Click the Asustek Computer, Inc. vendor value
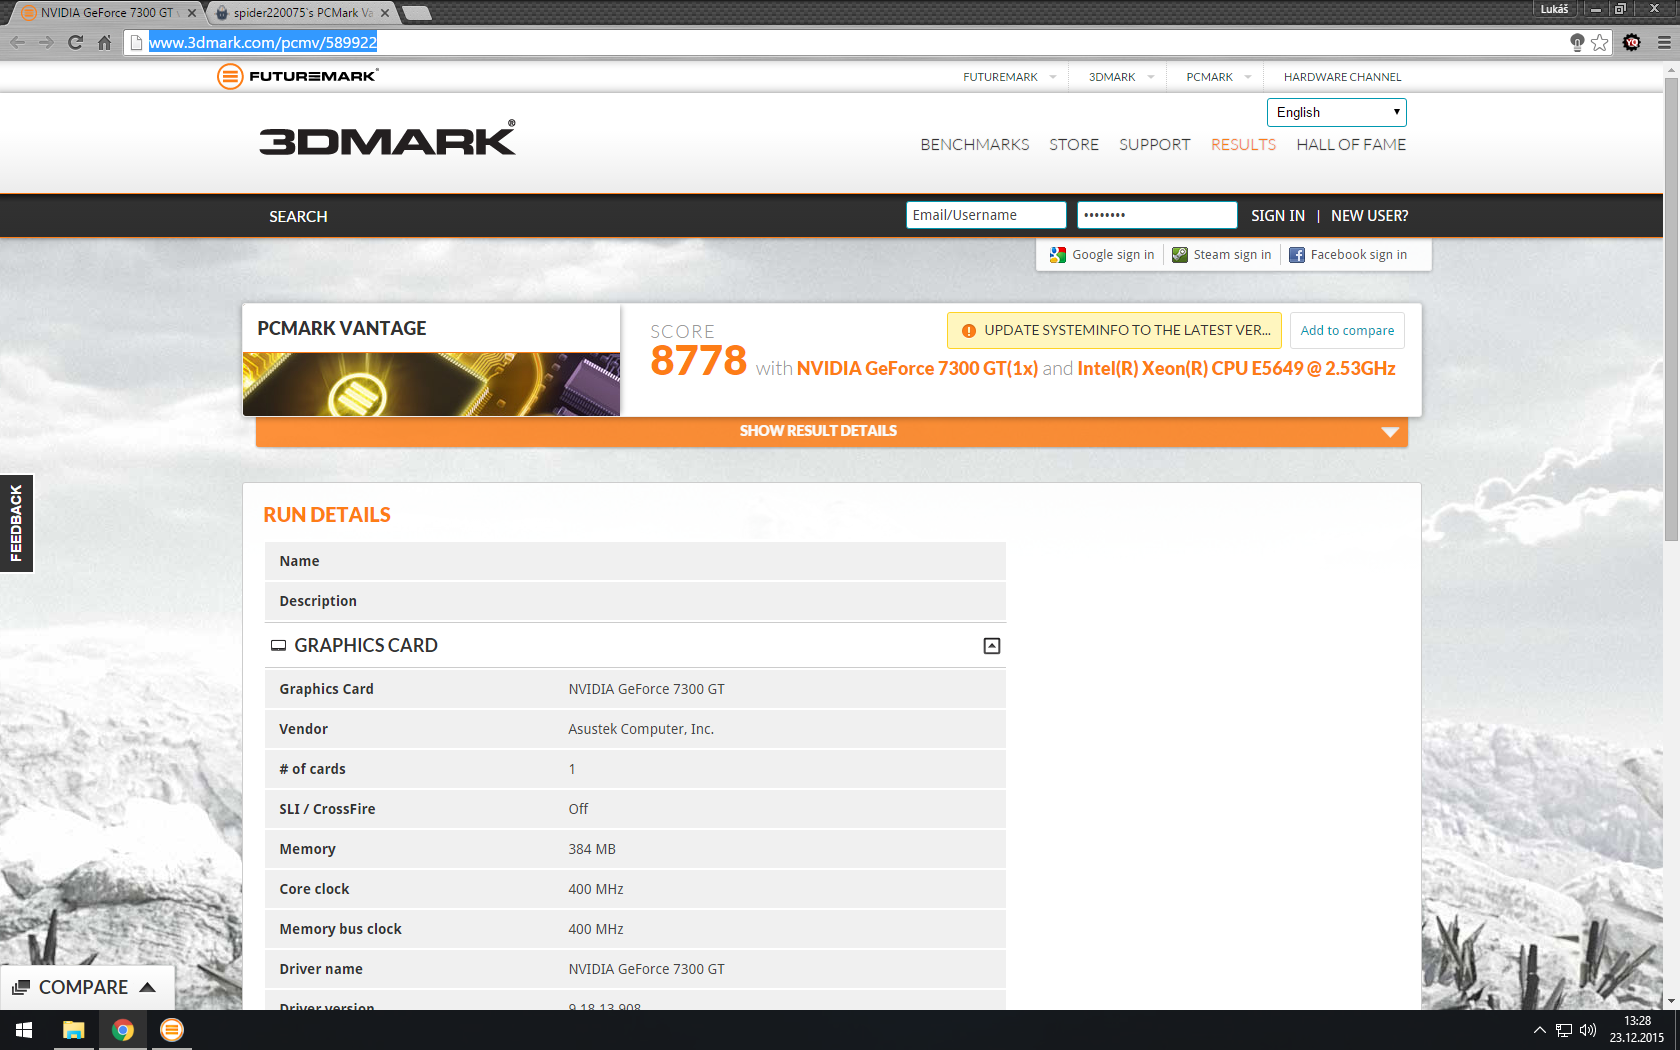Image resolution: width=1680 pixels, height=1050 pixels. tap(641, 729)
